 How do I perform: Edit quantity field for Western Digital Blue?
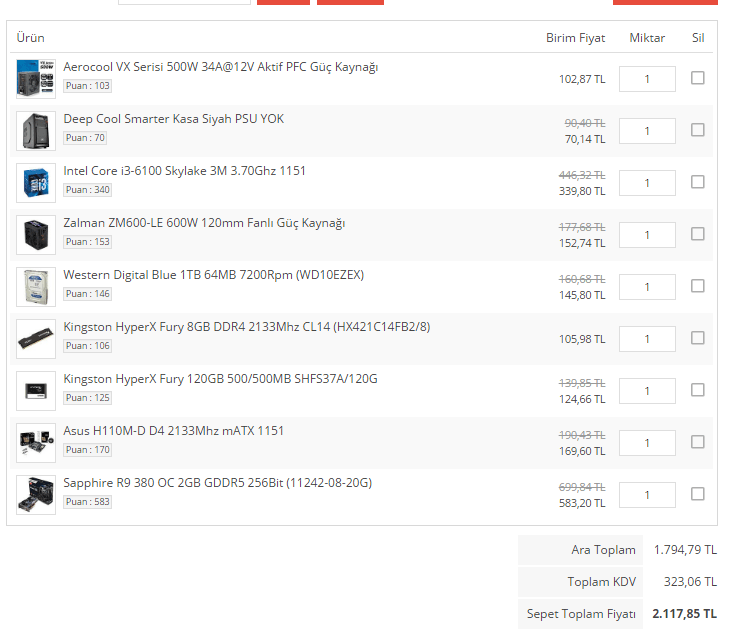pos(647,287)
